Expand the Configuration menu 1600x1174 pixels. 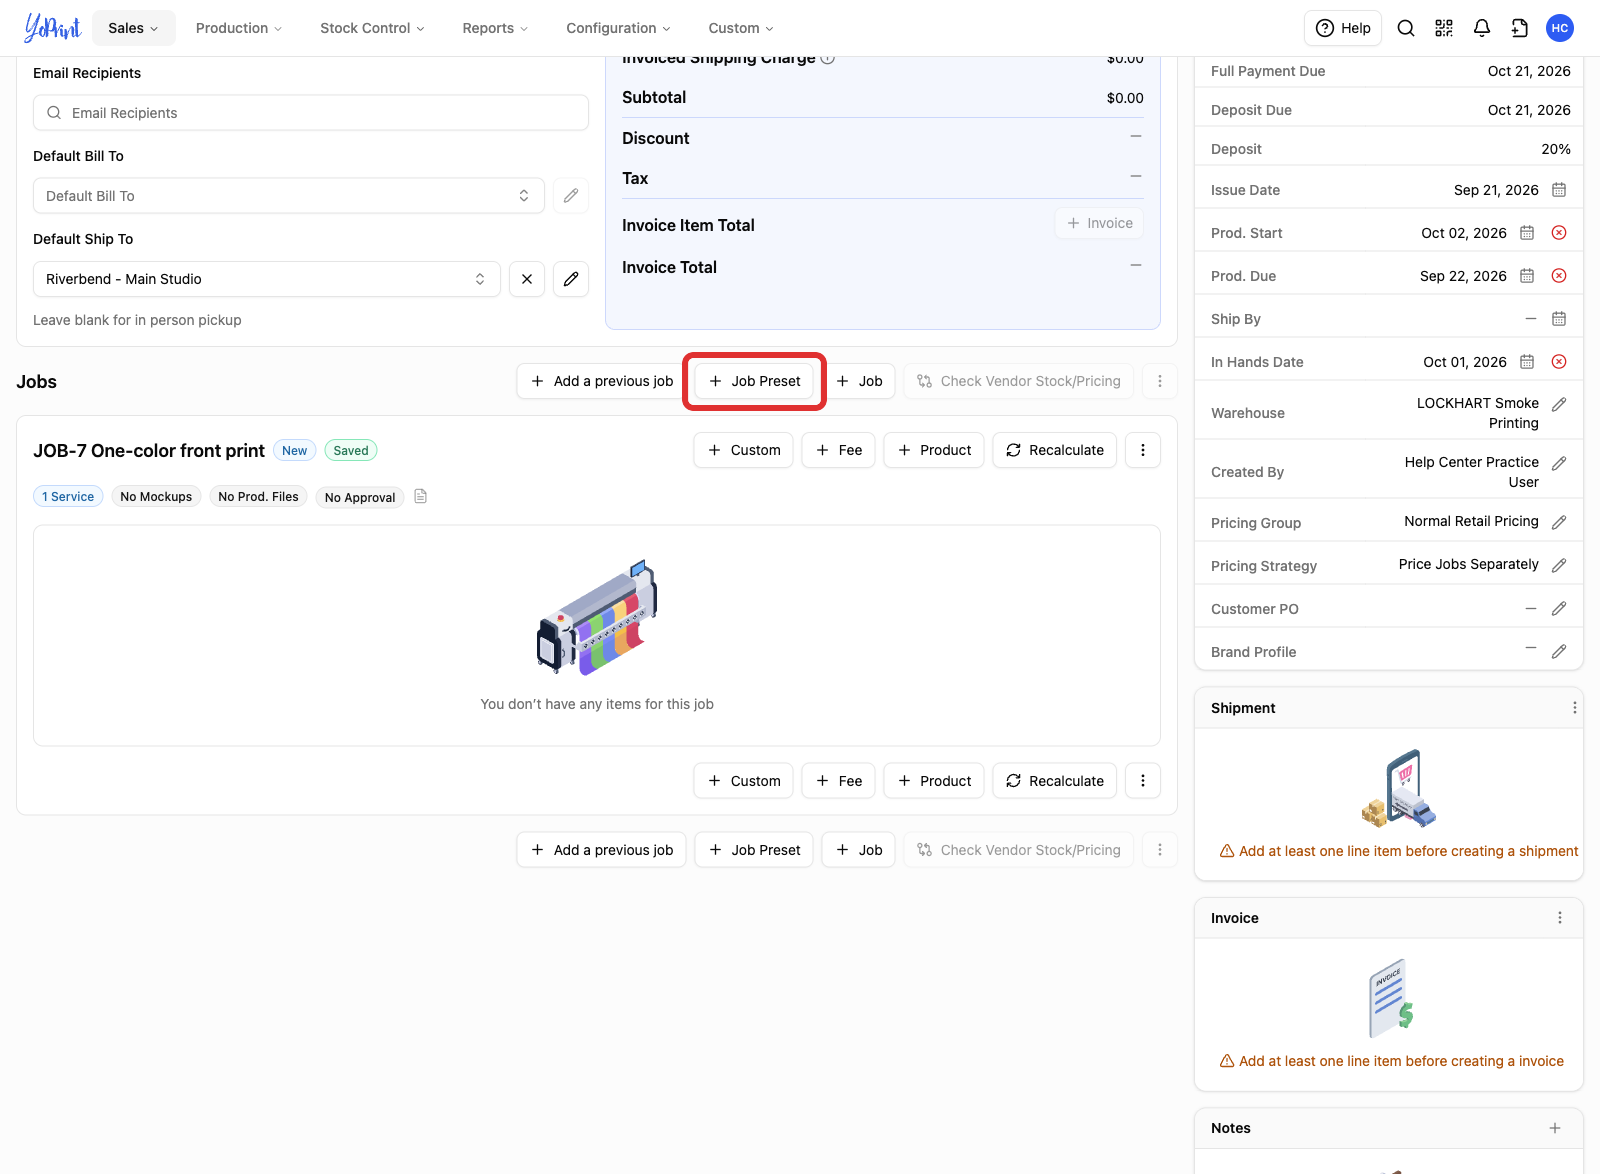pyautogui.click(x=618, y=28)
